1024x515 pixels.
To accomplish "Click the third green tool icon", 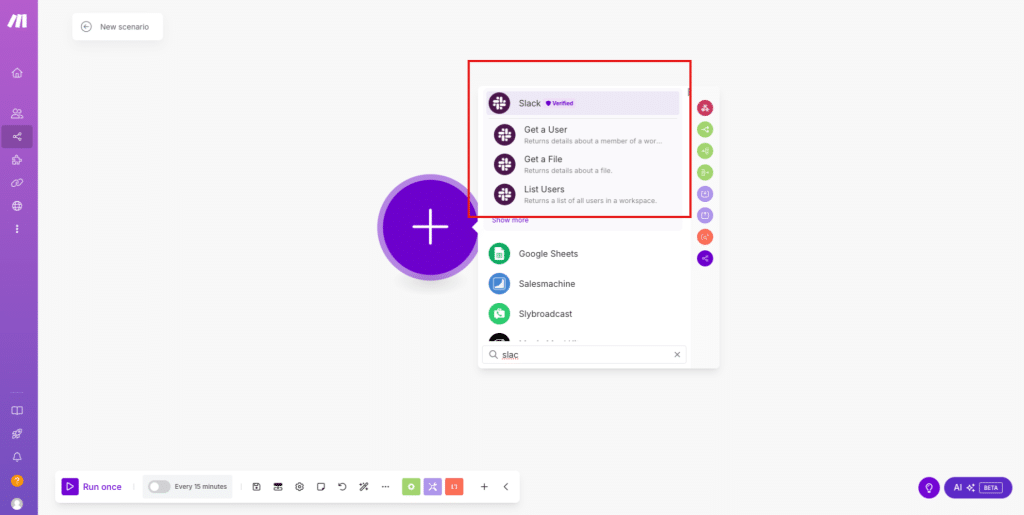I will tap(705, 172).
